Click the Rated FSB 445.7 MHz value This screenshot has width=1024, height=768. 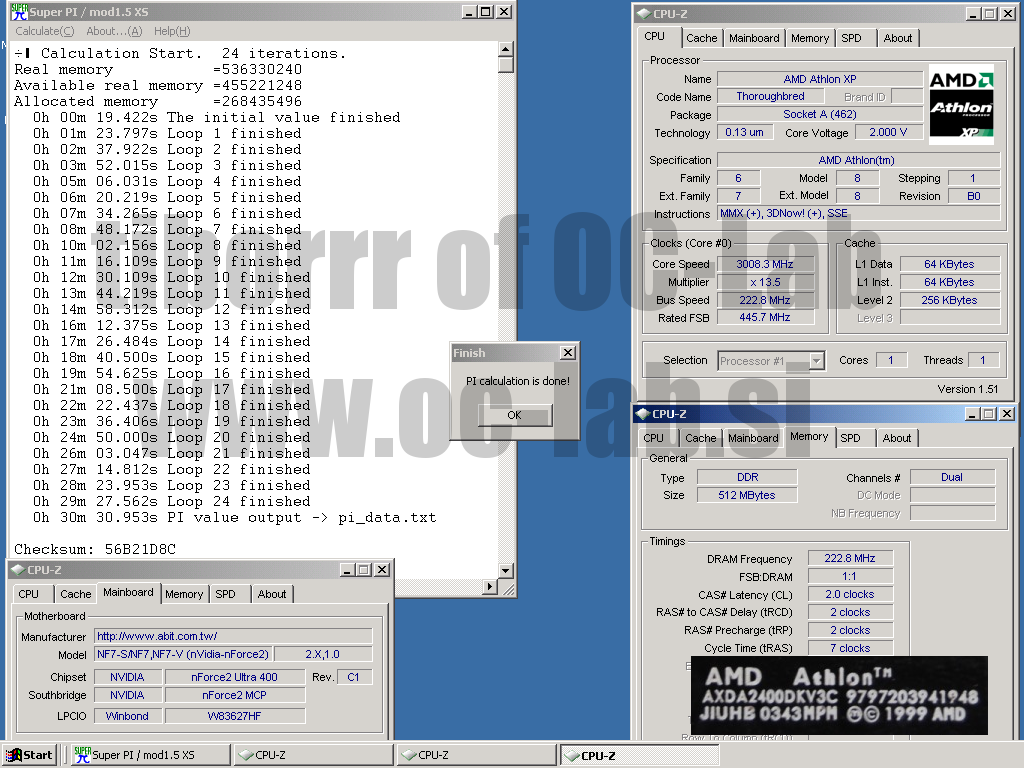[765, 317]
